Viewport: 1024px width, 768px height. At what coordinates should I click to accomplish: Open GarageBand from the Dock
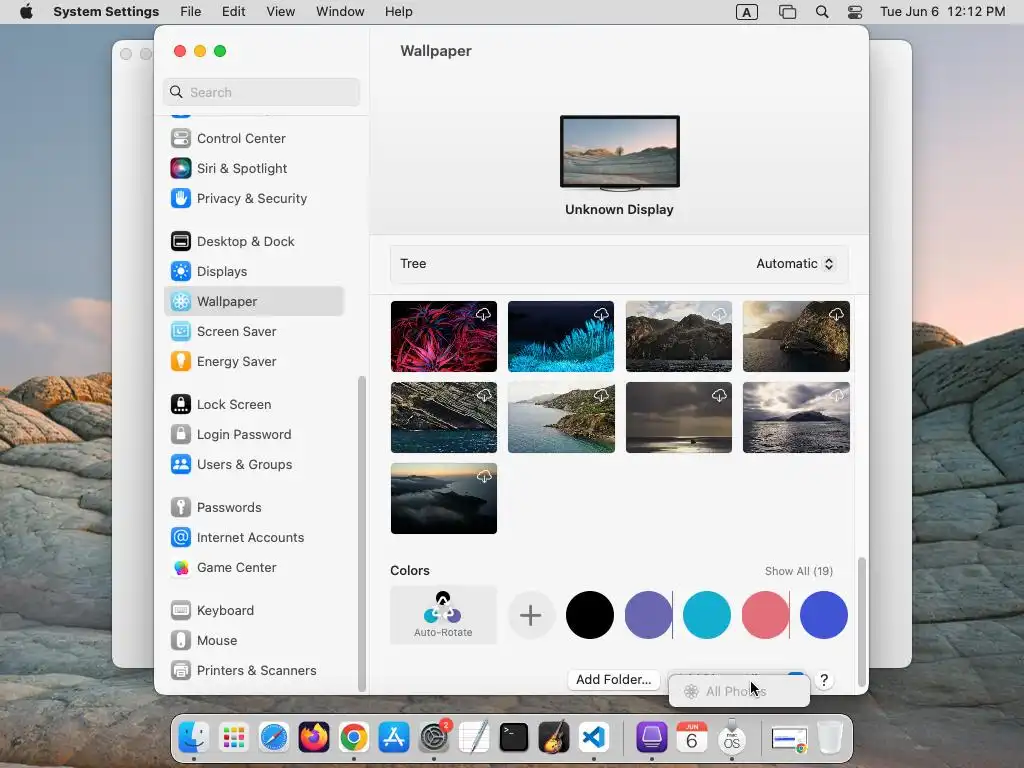click(x=554, y=738)
